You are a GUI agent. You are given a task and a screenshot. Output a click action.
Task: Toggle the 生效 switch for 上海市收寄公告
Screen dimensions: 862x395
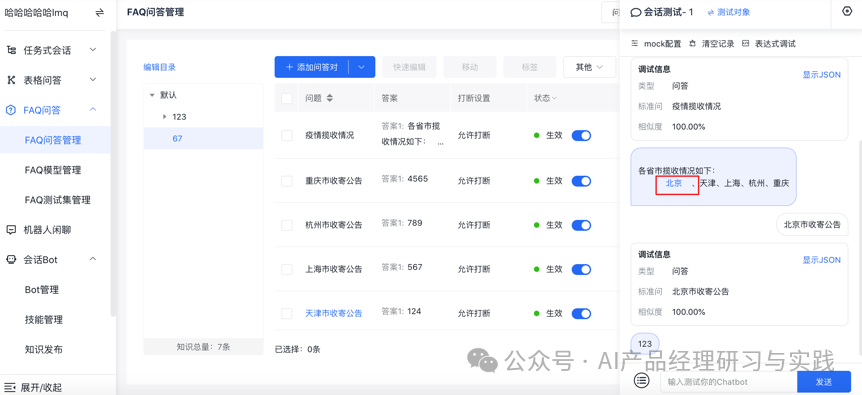click(x=581, y=269)
